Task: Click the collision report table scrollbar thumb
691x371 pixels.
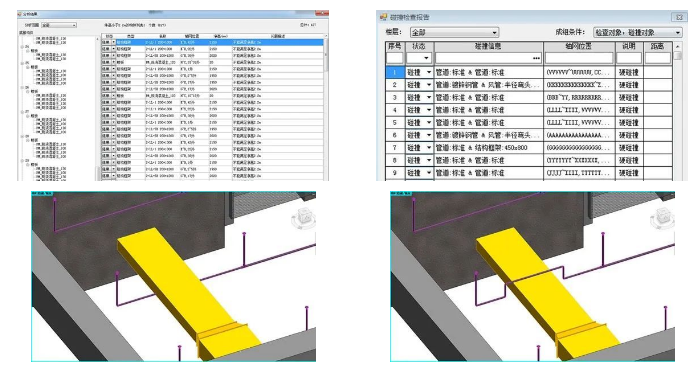Action: tap(677, 56)
